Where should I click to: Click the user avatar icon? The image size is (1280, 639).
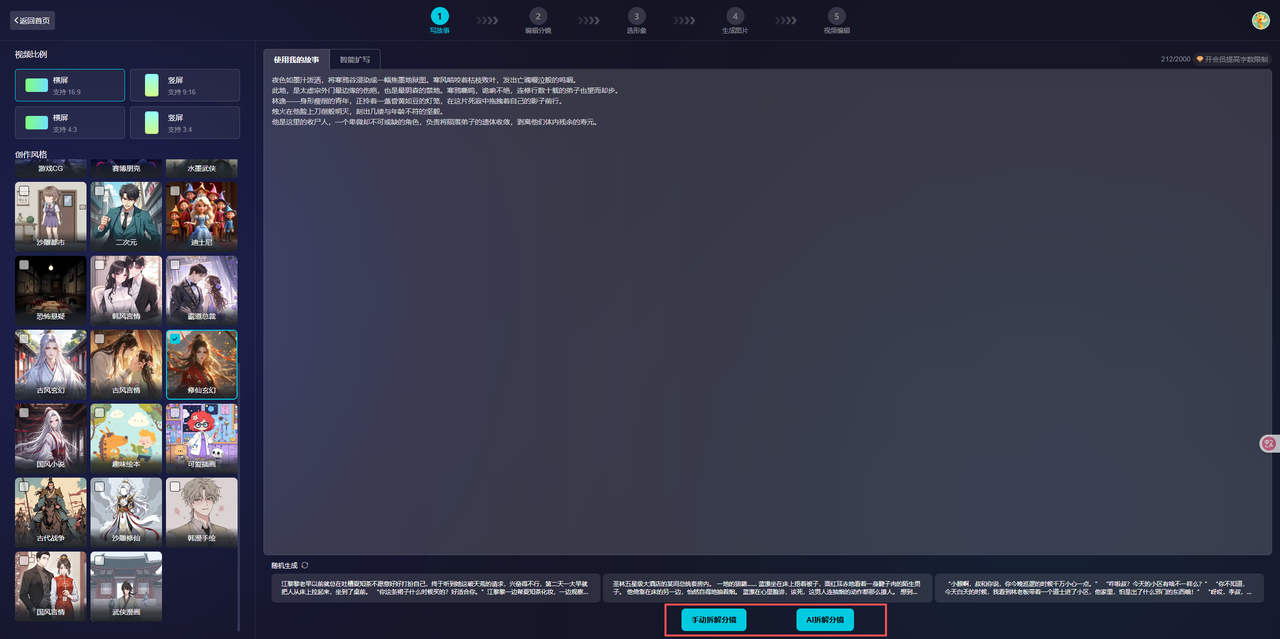1260,20
